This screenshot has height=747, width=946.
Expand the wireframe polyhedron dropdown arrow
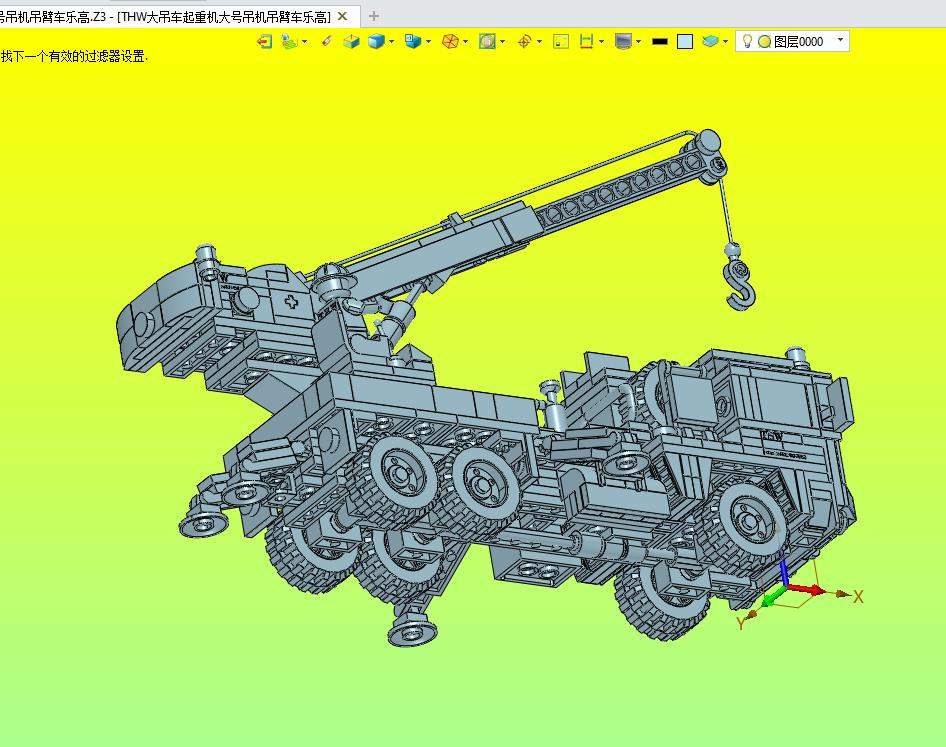click(465, 42)
